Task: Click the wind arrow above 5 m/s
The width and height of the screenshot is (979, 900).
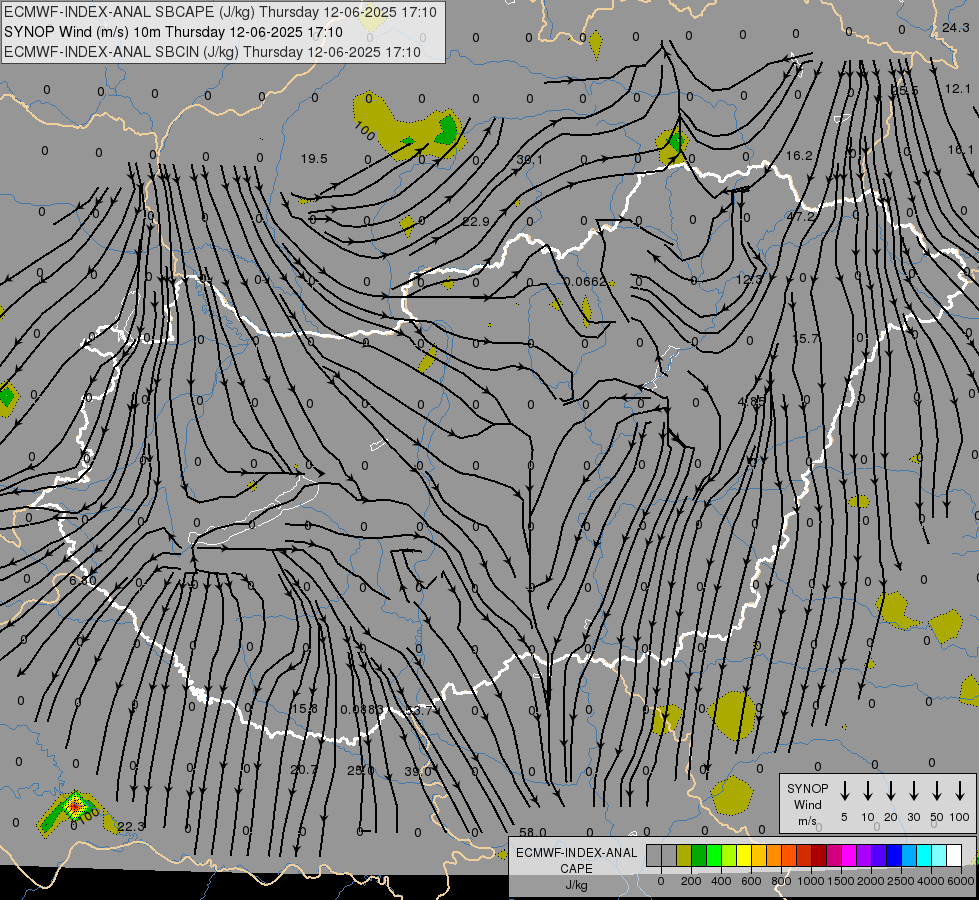Action: tap(844, 791)
